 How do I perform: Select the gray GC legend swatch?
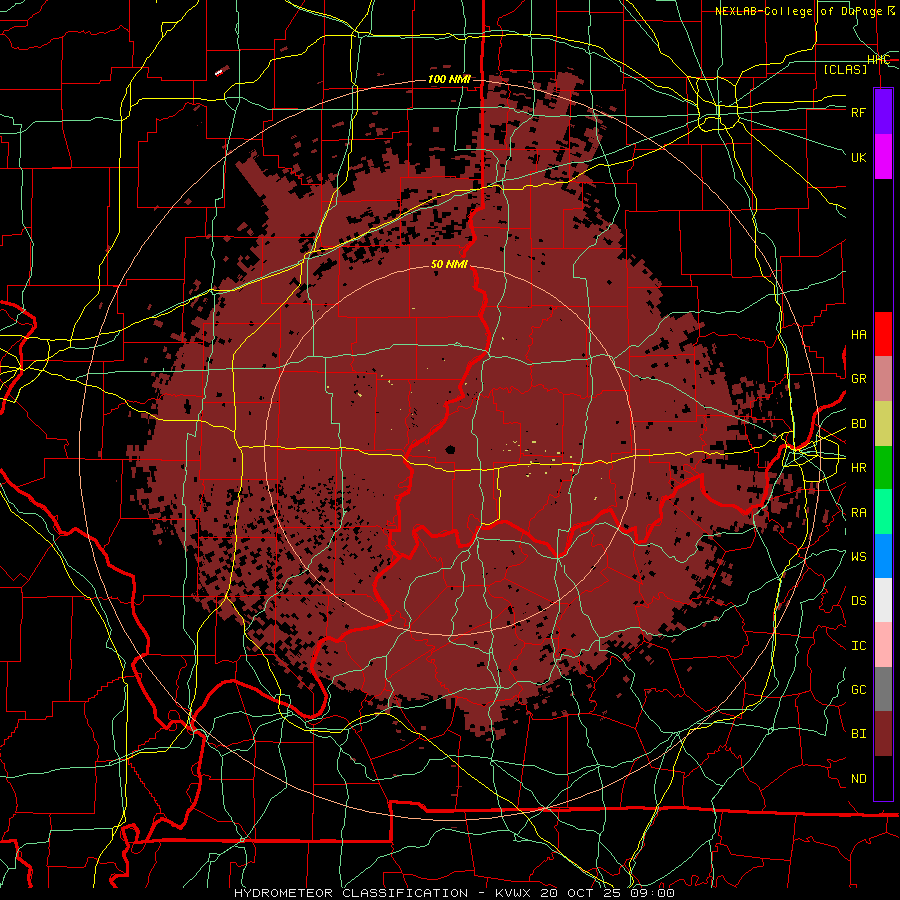(x=883, y=689)
